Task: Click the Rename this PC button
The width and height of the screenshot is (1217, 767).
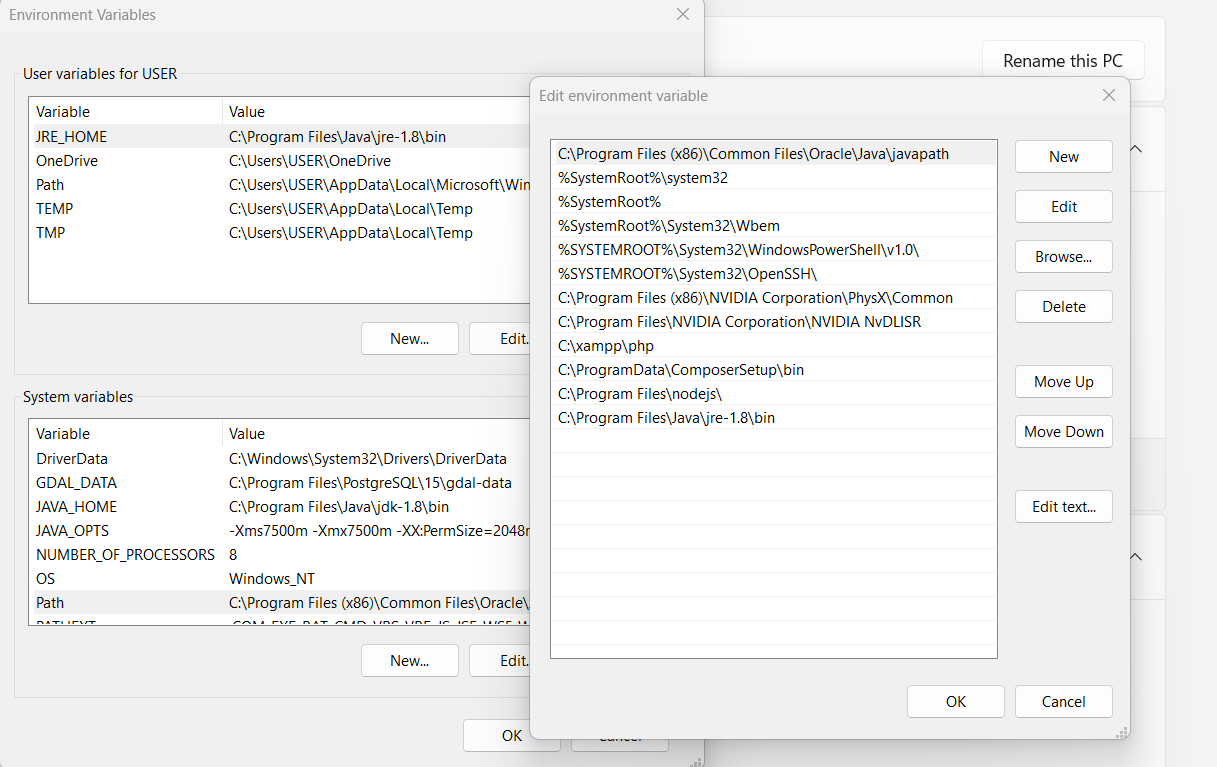Action: pyautogui.click(x=1062, y=61)
